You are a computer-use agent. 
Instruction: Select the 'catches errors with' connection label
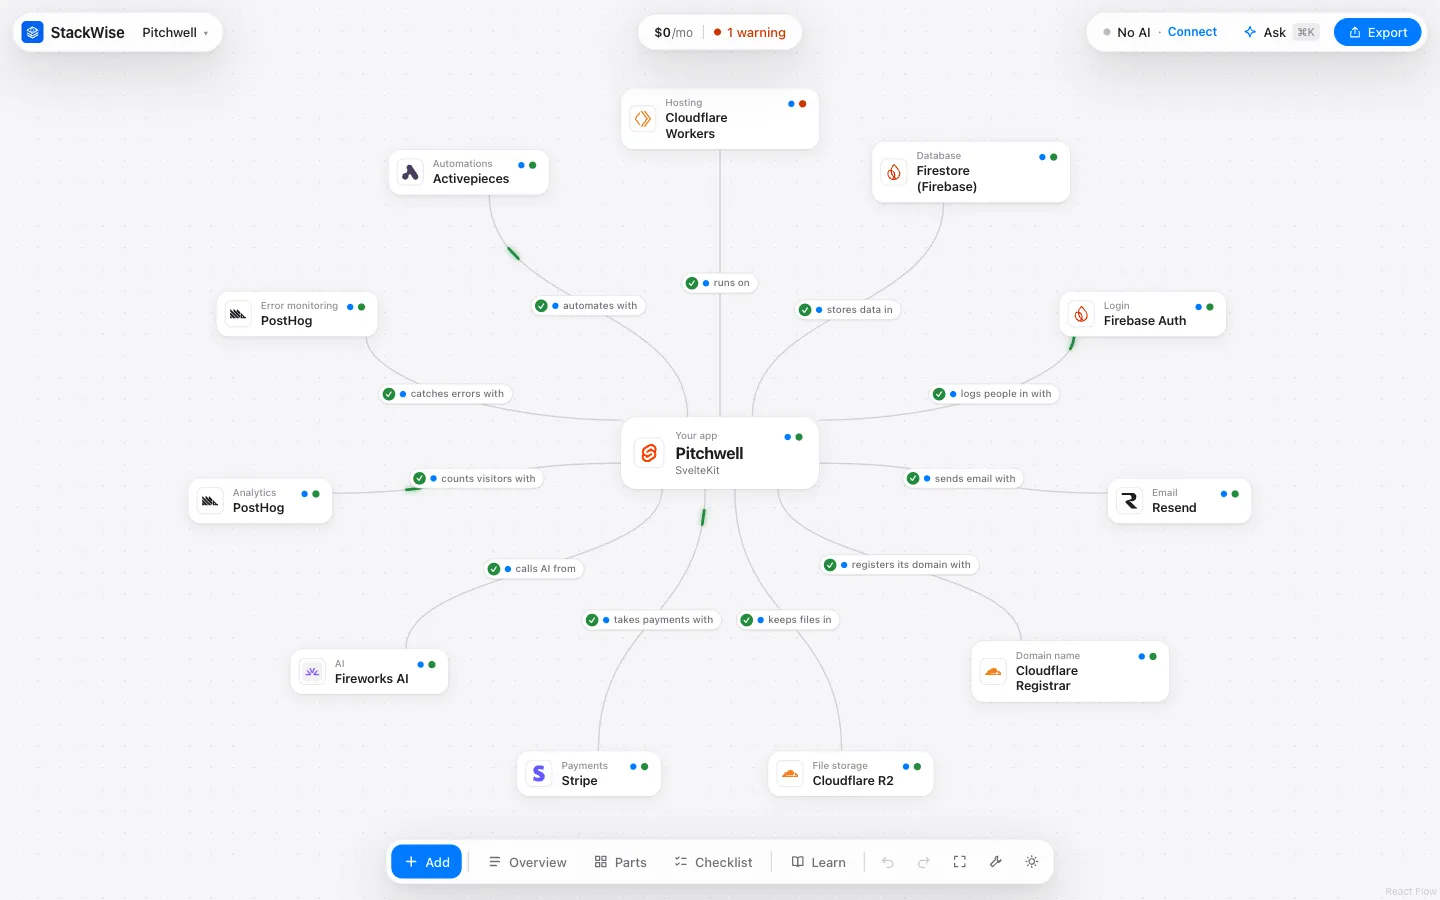446,394
